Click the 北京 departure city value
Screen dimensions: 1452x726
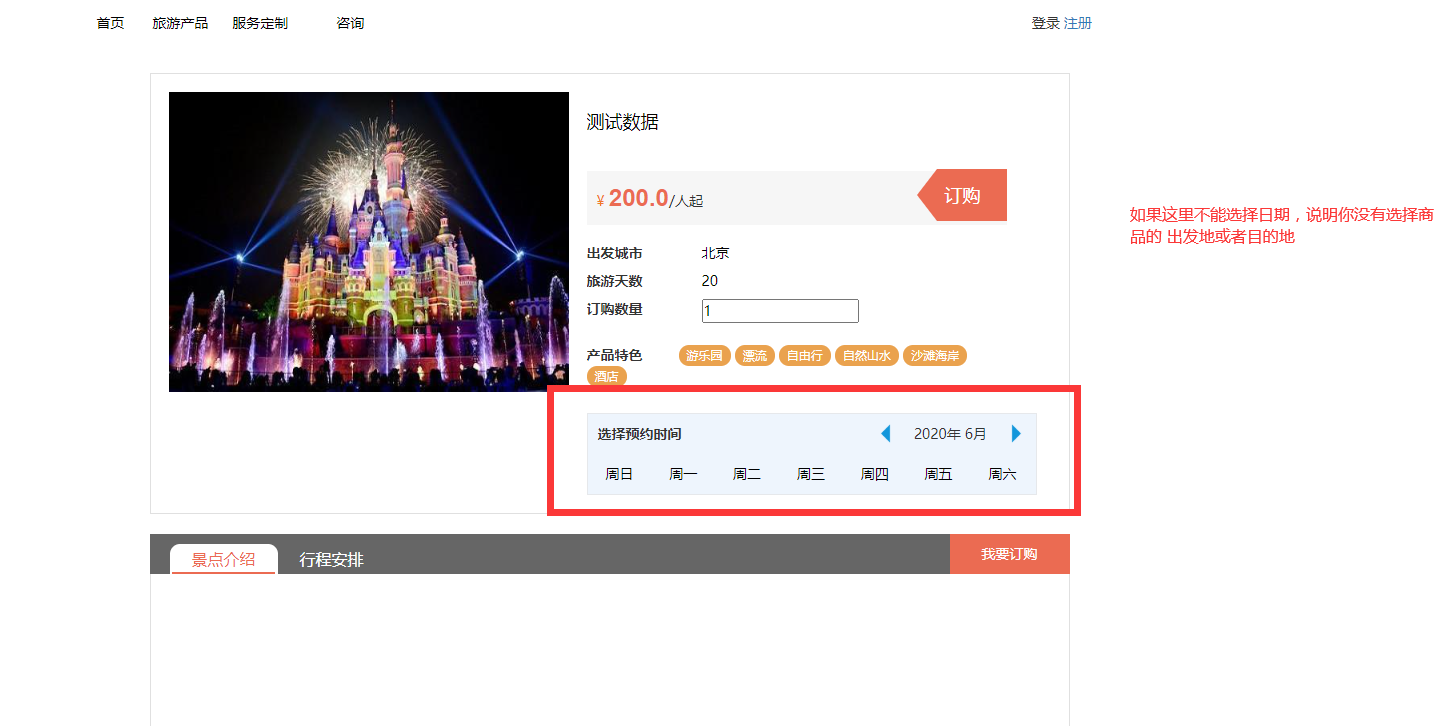point(716,253)
